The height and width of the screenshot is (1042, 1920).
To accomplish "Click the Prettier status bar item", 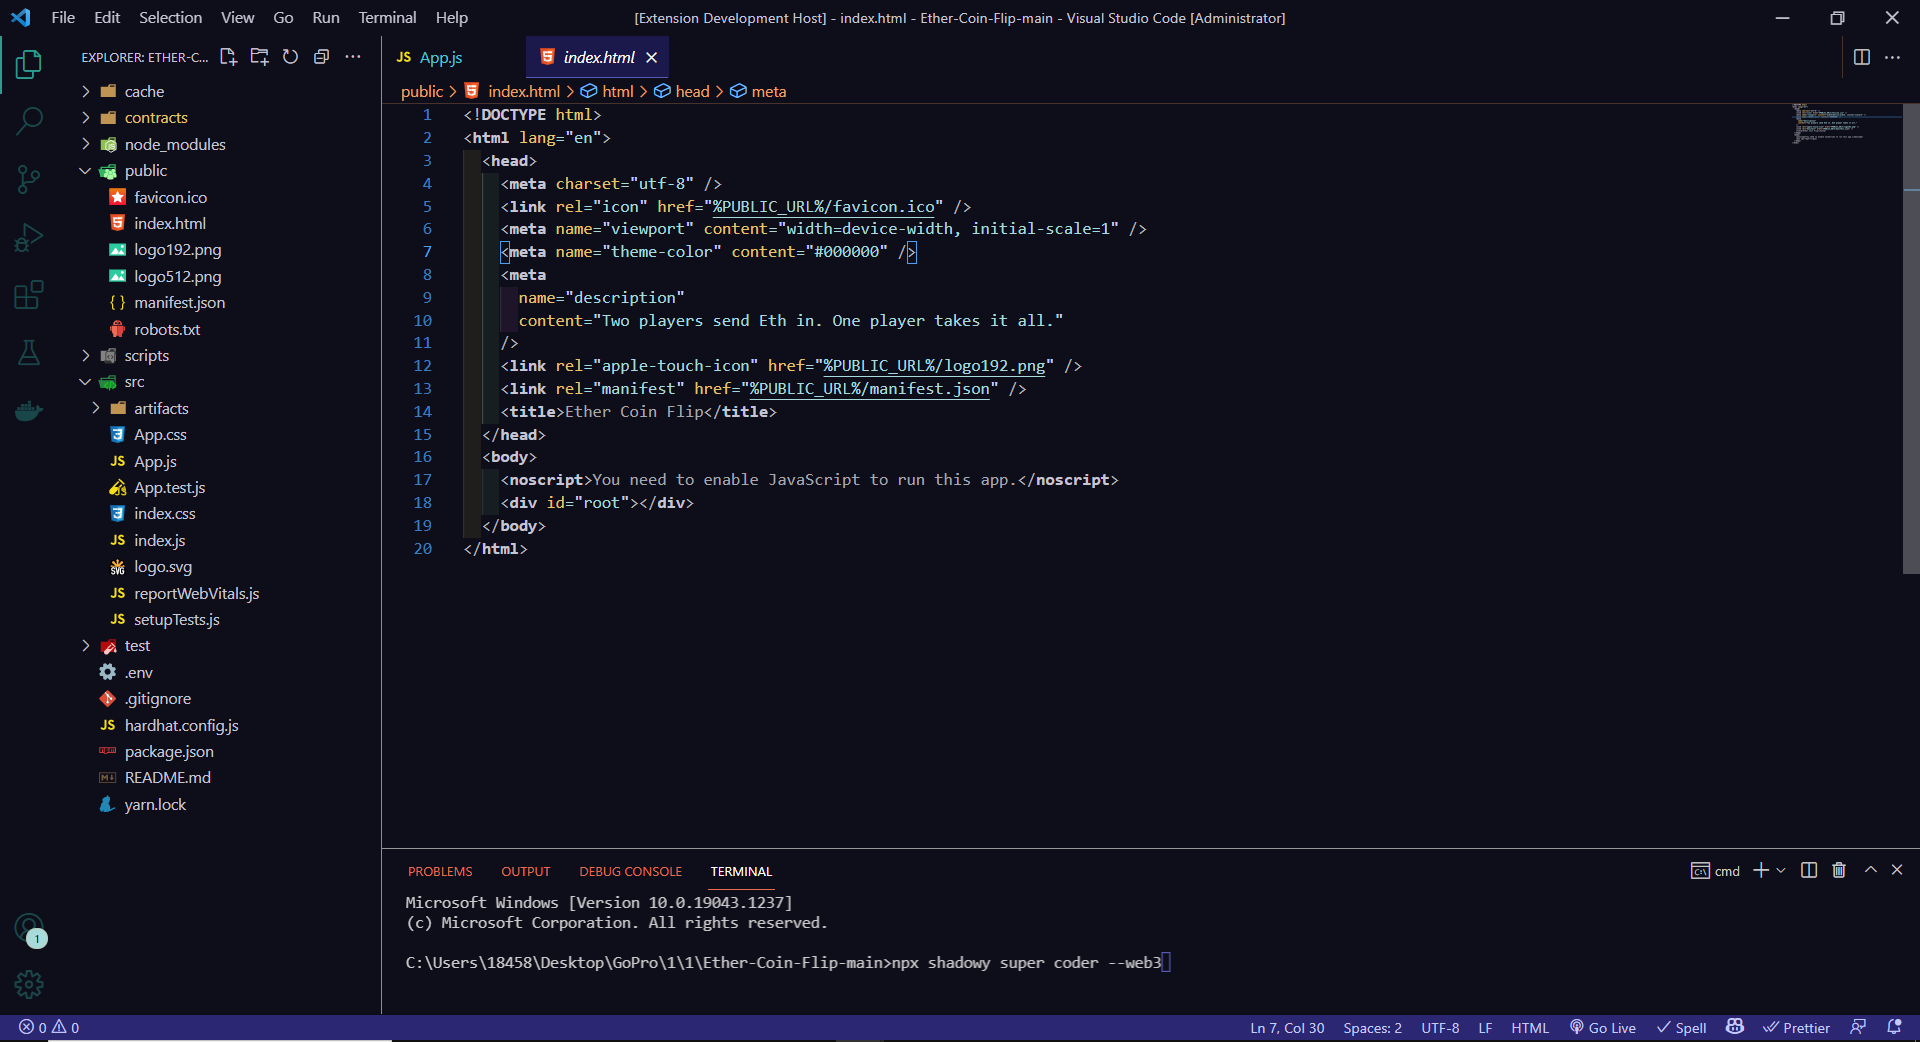I will click(1796, 1028).
